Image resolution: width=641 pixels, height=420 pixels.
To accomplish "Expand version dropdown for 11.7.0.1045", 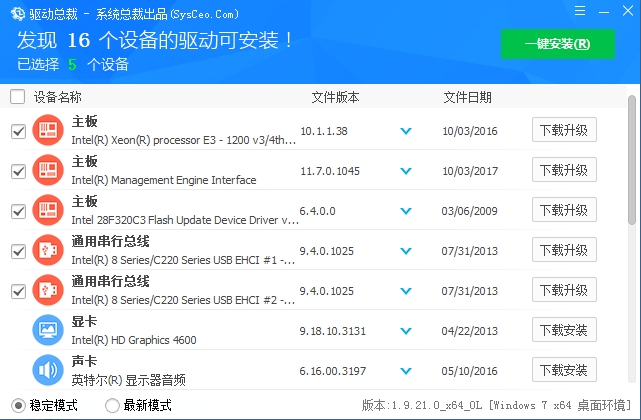I will coord(406,171).
